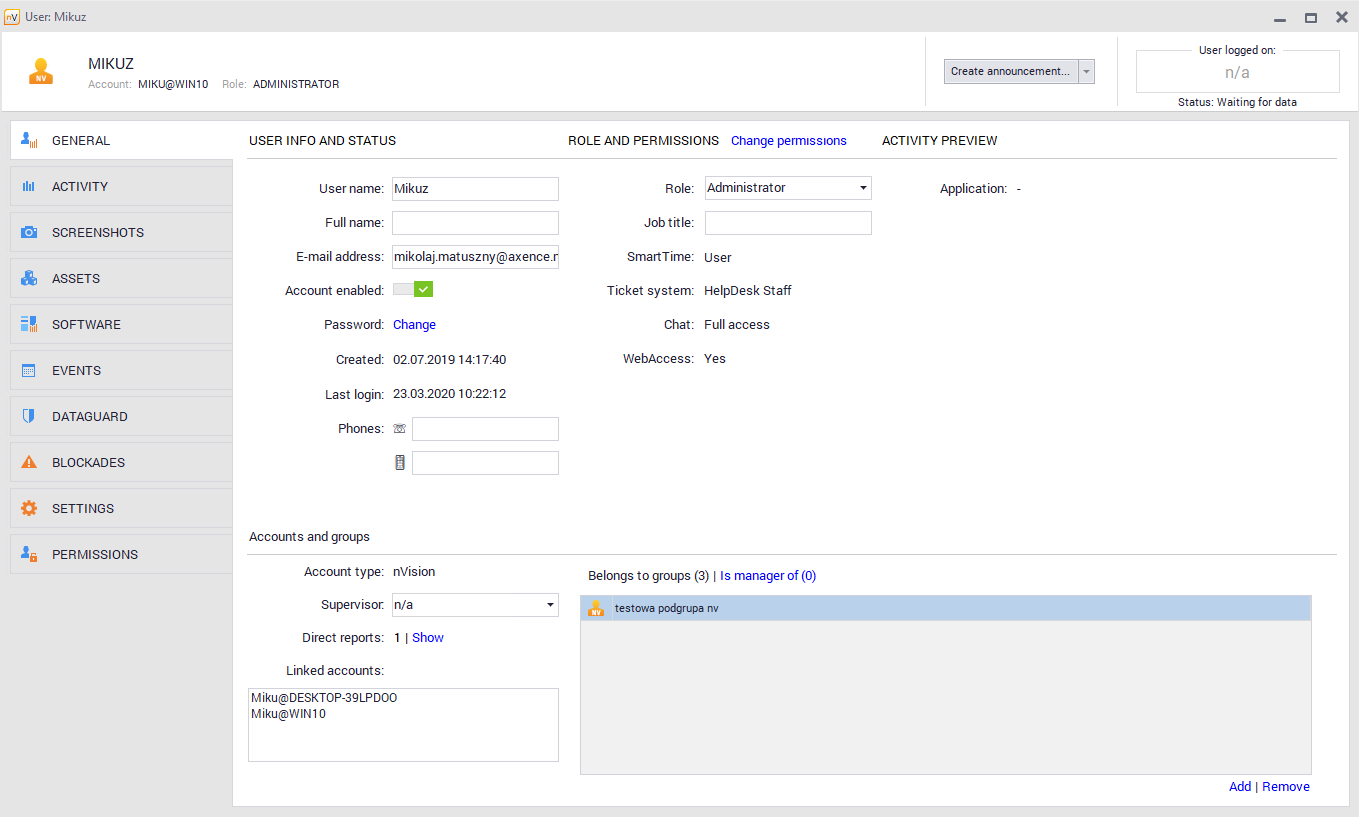This screenshot has height=817, width=1359.
Task: Click the warning triangle icon beside Blockades
Action: coord(29,462)
